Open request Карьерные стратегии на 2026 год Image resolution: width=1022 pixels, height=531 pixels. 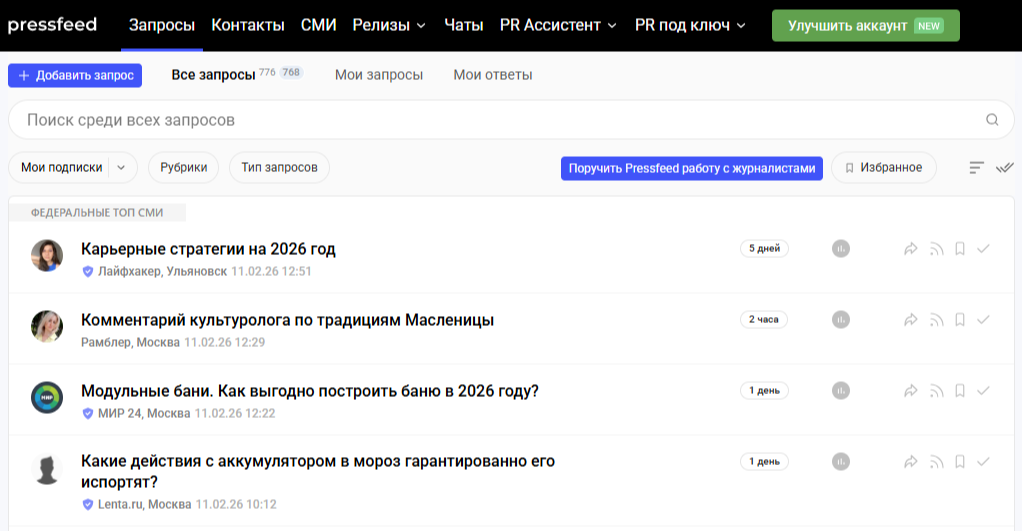[x=208, y=249]
